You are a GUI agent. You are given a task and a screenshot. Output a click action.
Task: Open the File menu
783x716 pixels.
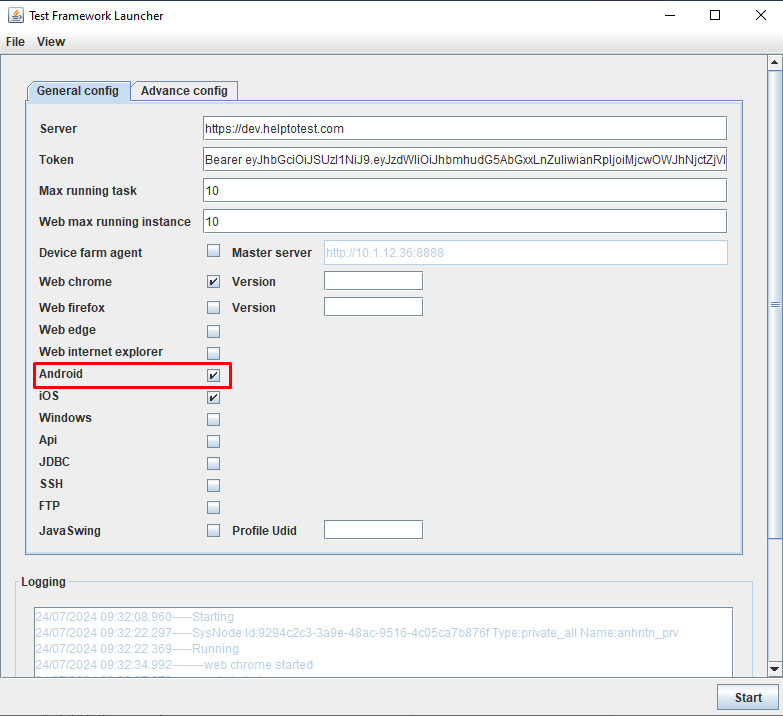pyautogui.click(x=15, y=42)
